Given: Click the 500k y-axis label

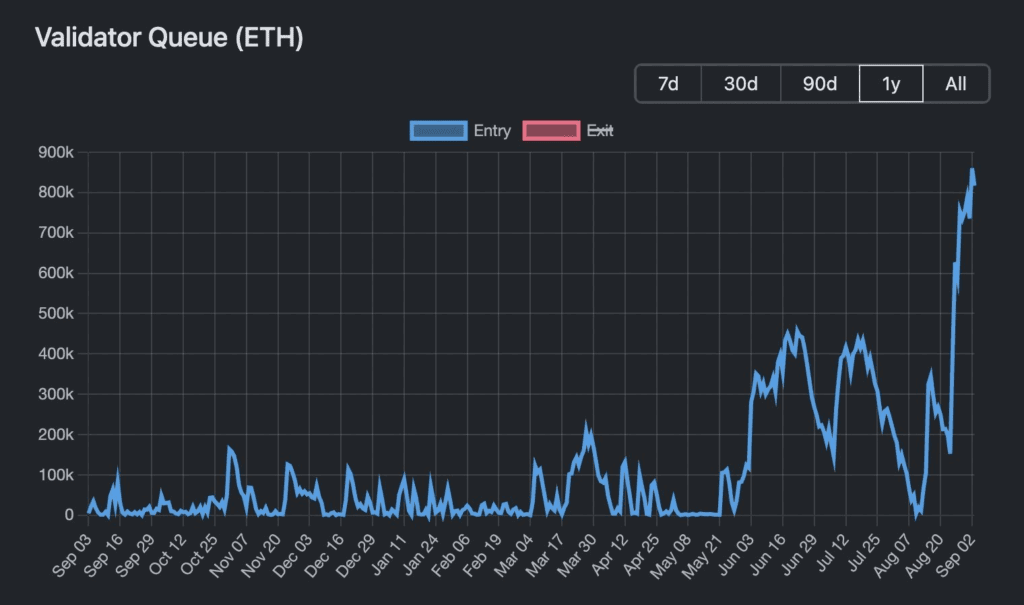Looking at the screenshot, I should (56, 314).
